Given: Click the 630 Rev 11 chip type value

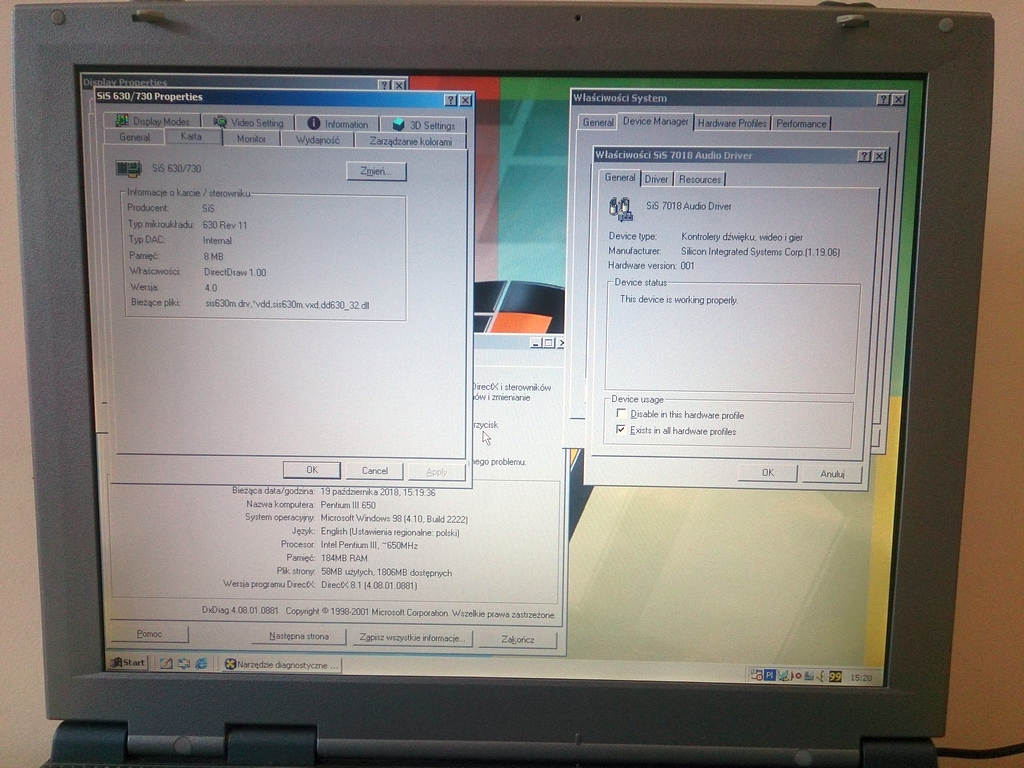Looking at the screenshot, I should tap(224, 225).
